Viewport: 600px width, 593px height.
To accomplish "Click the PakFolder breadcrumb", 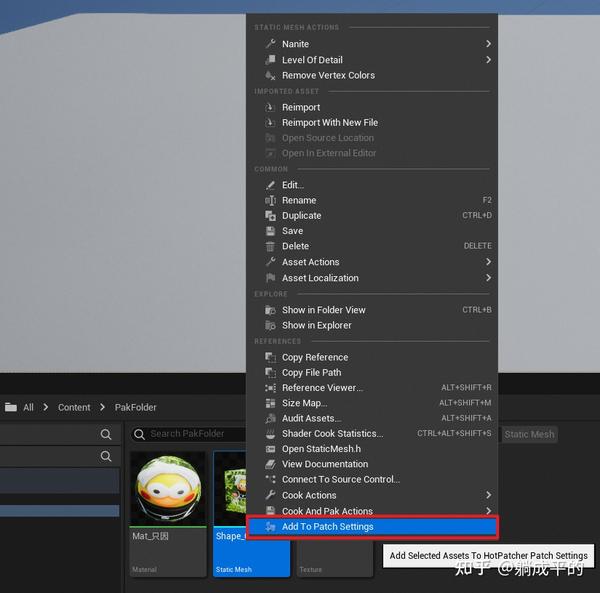I will [x=135, y=407].
